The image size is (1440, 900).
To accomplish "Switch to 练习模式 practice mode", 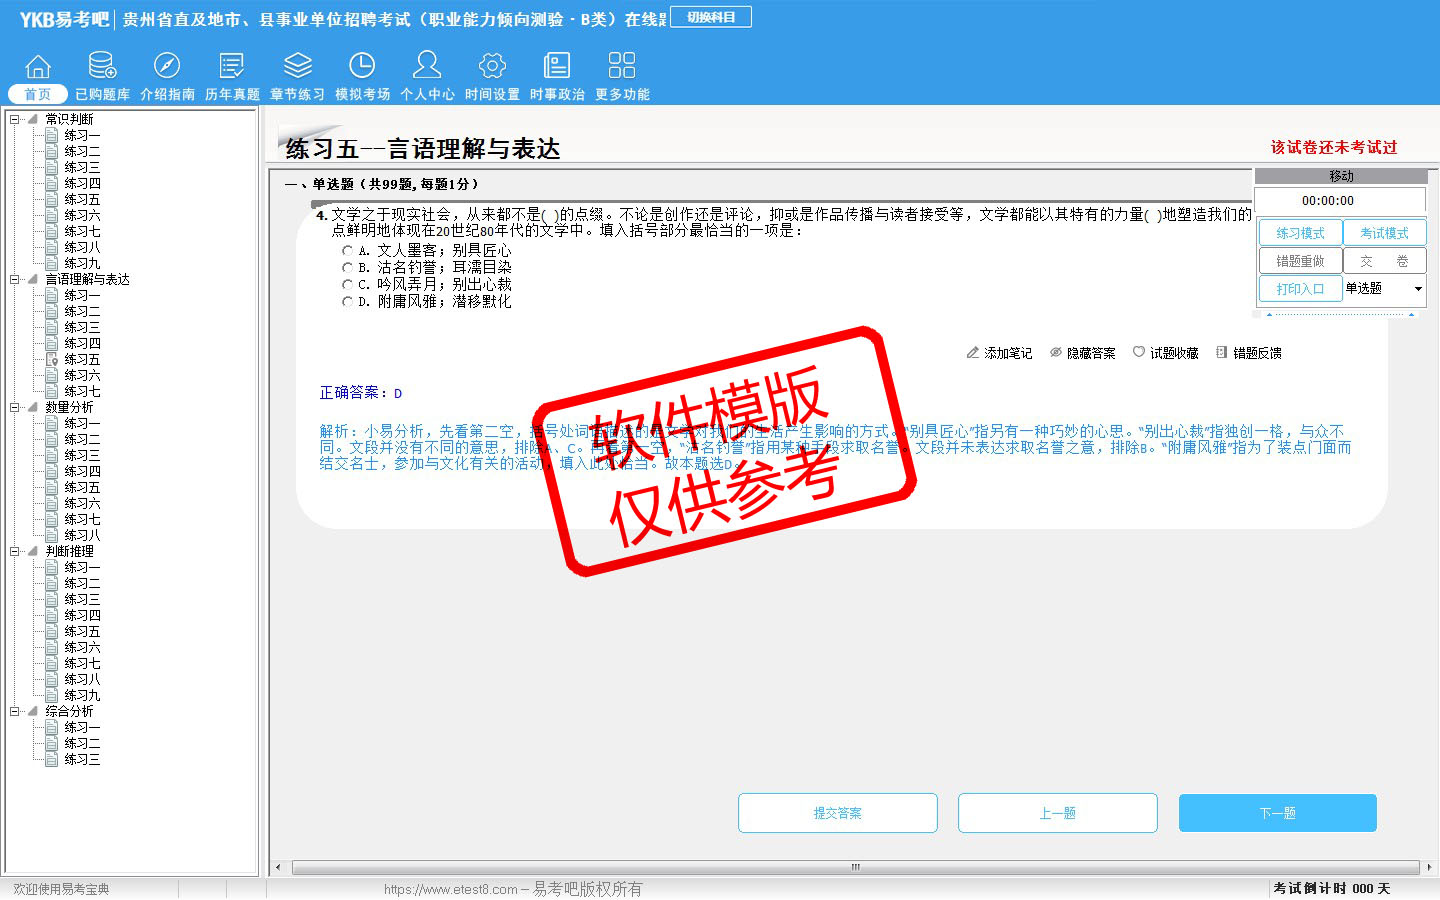I will tap(1300, 233).
